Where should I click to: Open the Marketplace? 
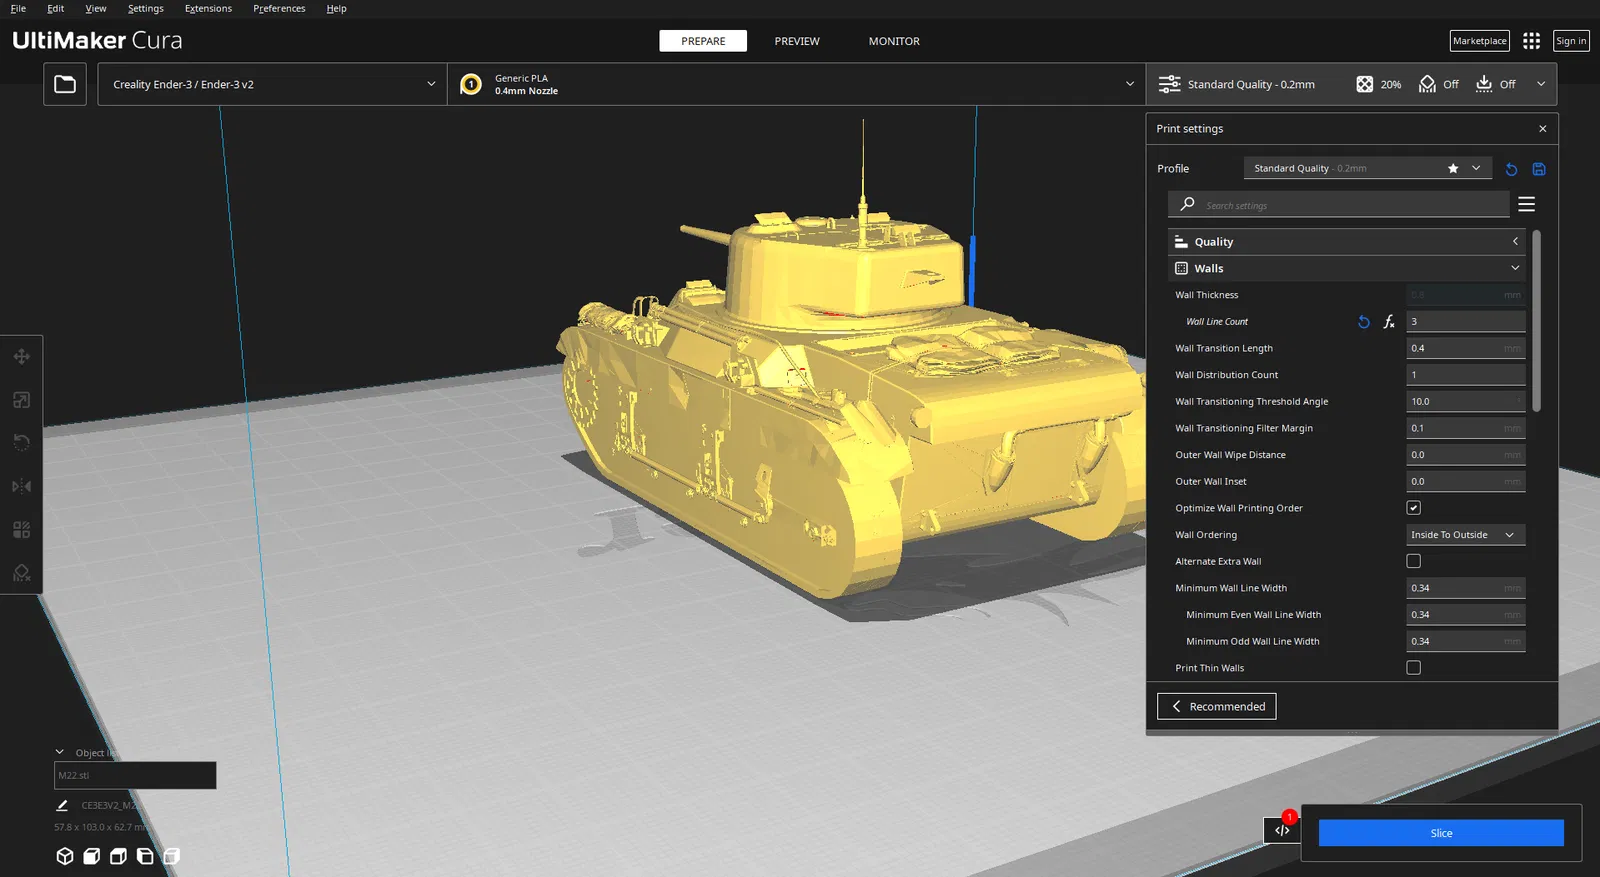coord(1480,41)
